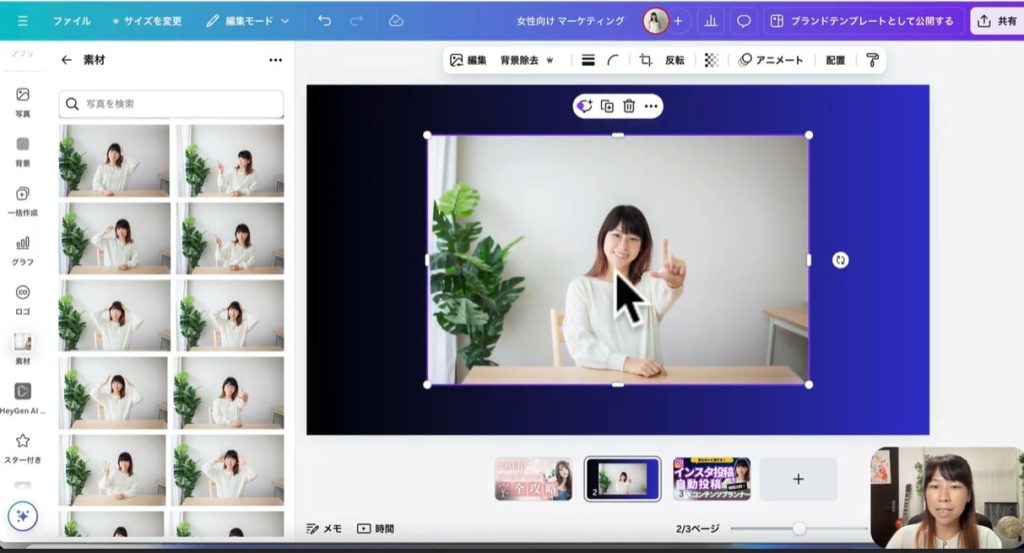Open the 素材 panel three-dot menu
Image resolution: width=1024 pixels, height=553 pixels.
point(275,60)
